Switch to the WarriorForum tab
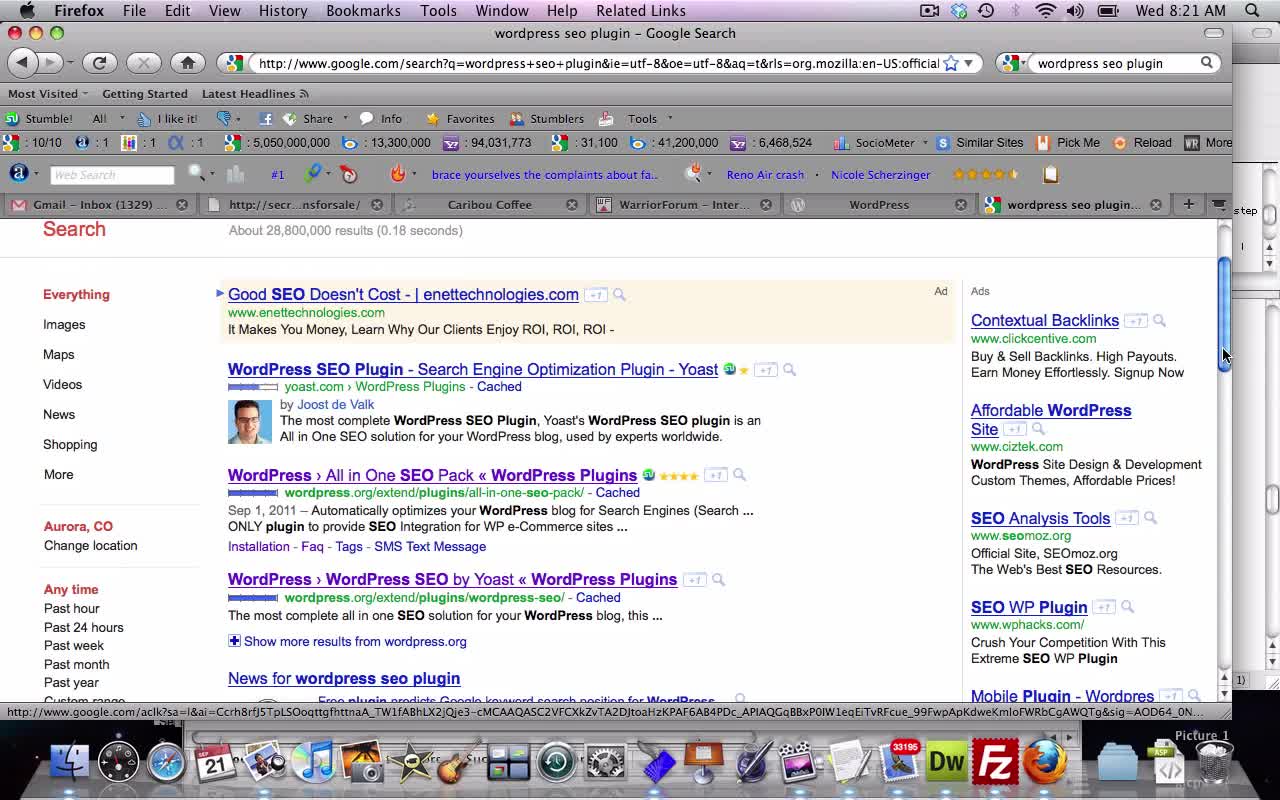Screen dimensions: 1280x800 click(x=684, y=204)
